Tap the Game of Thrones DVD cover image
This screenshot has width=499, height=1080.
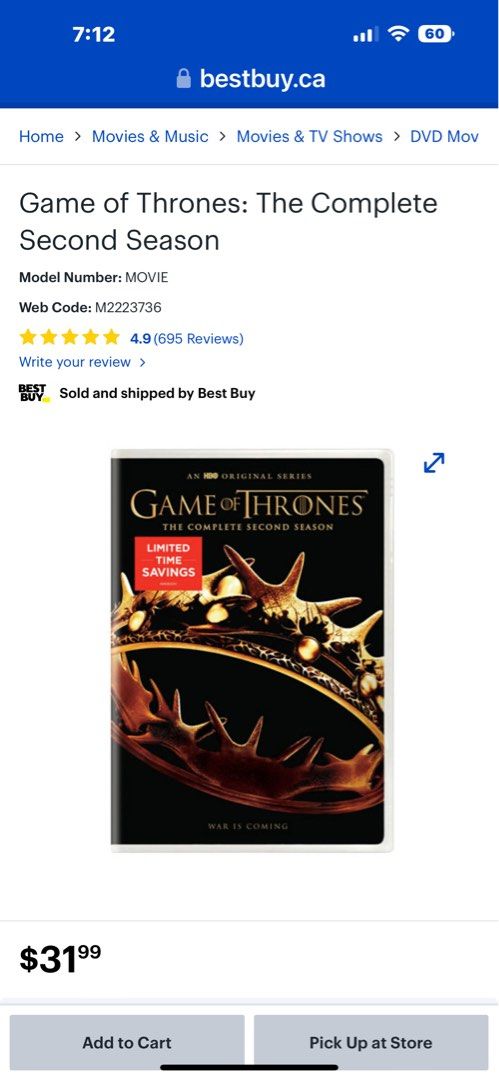click(252, 650)
